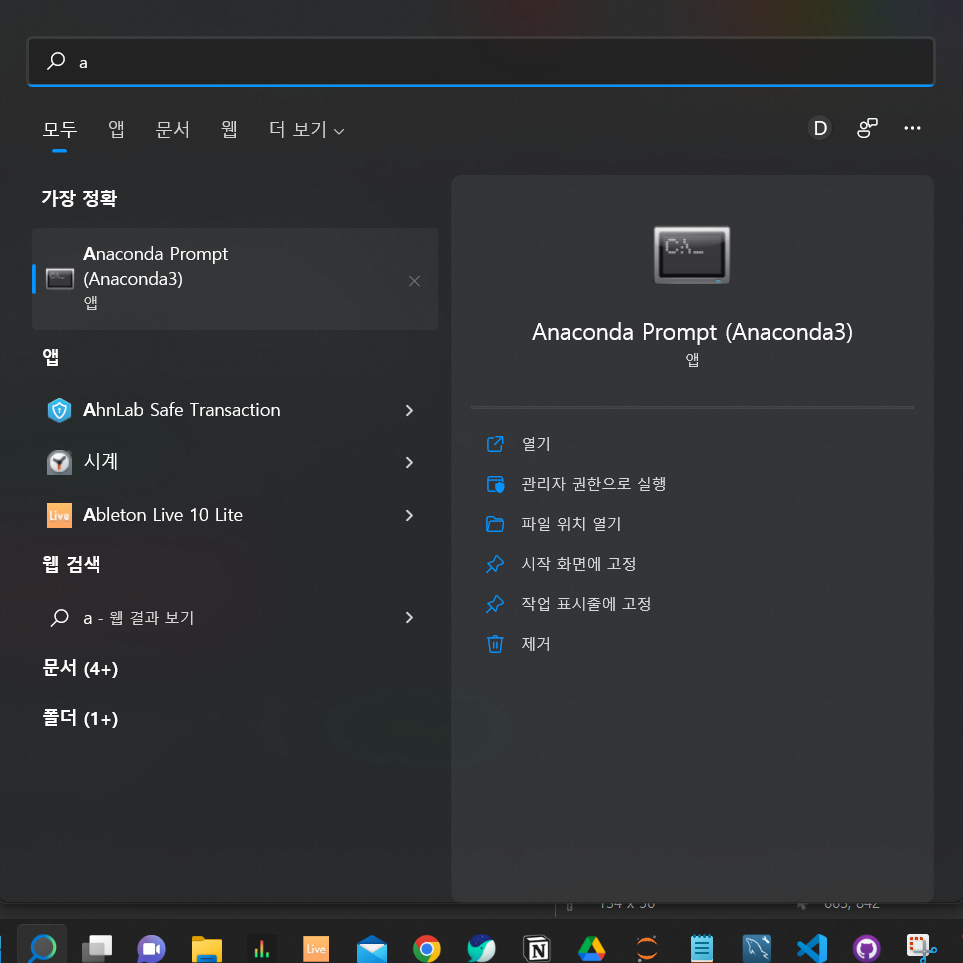Open Snipping Tool from the taskbar

coord(921,949)
